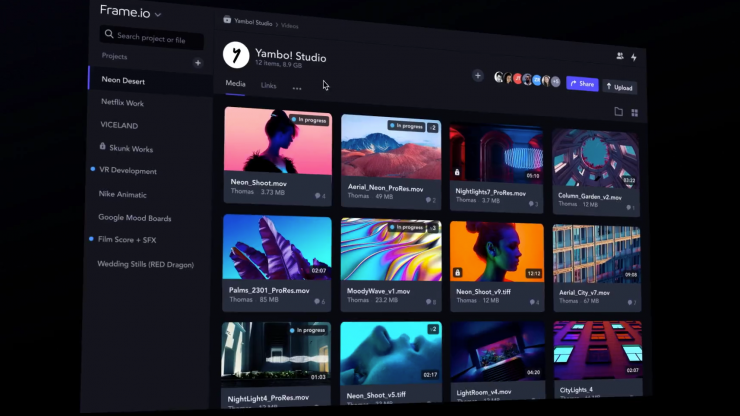
Task: Click the Share button
Action: (581, 84)
